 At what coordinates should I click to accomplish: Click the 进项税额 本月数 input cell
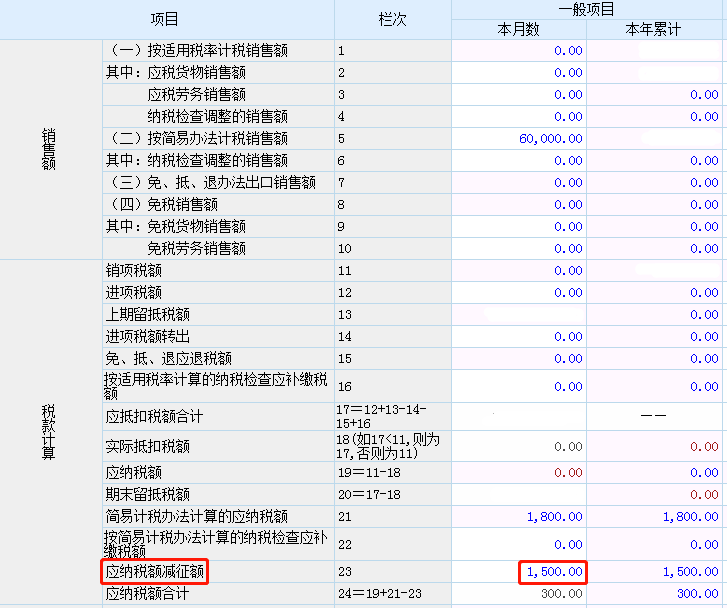click(x=519, y=292)
